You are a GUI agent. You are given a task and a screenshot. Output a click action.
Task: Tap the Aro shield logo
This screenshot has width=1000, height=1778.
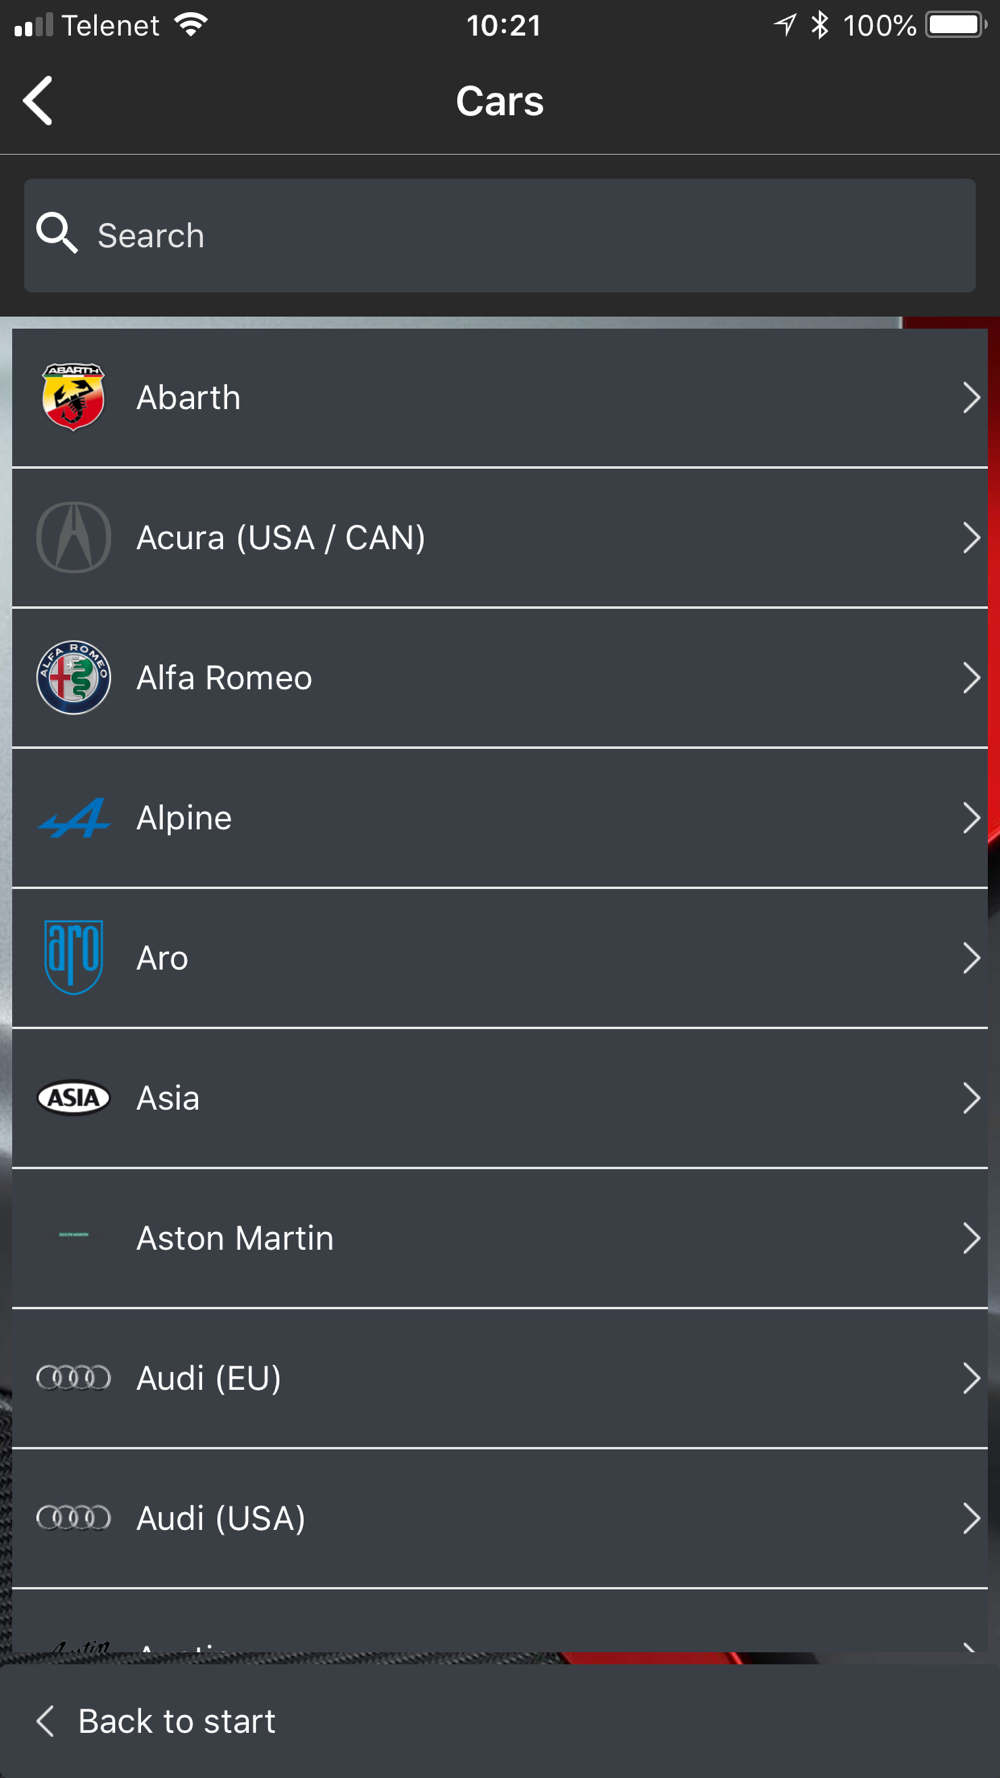pyautogui.click(x=73, y=957)
